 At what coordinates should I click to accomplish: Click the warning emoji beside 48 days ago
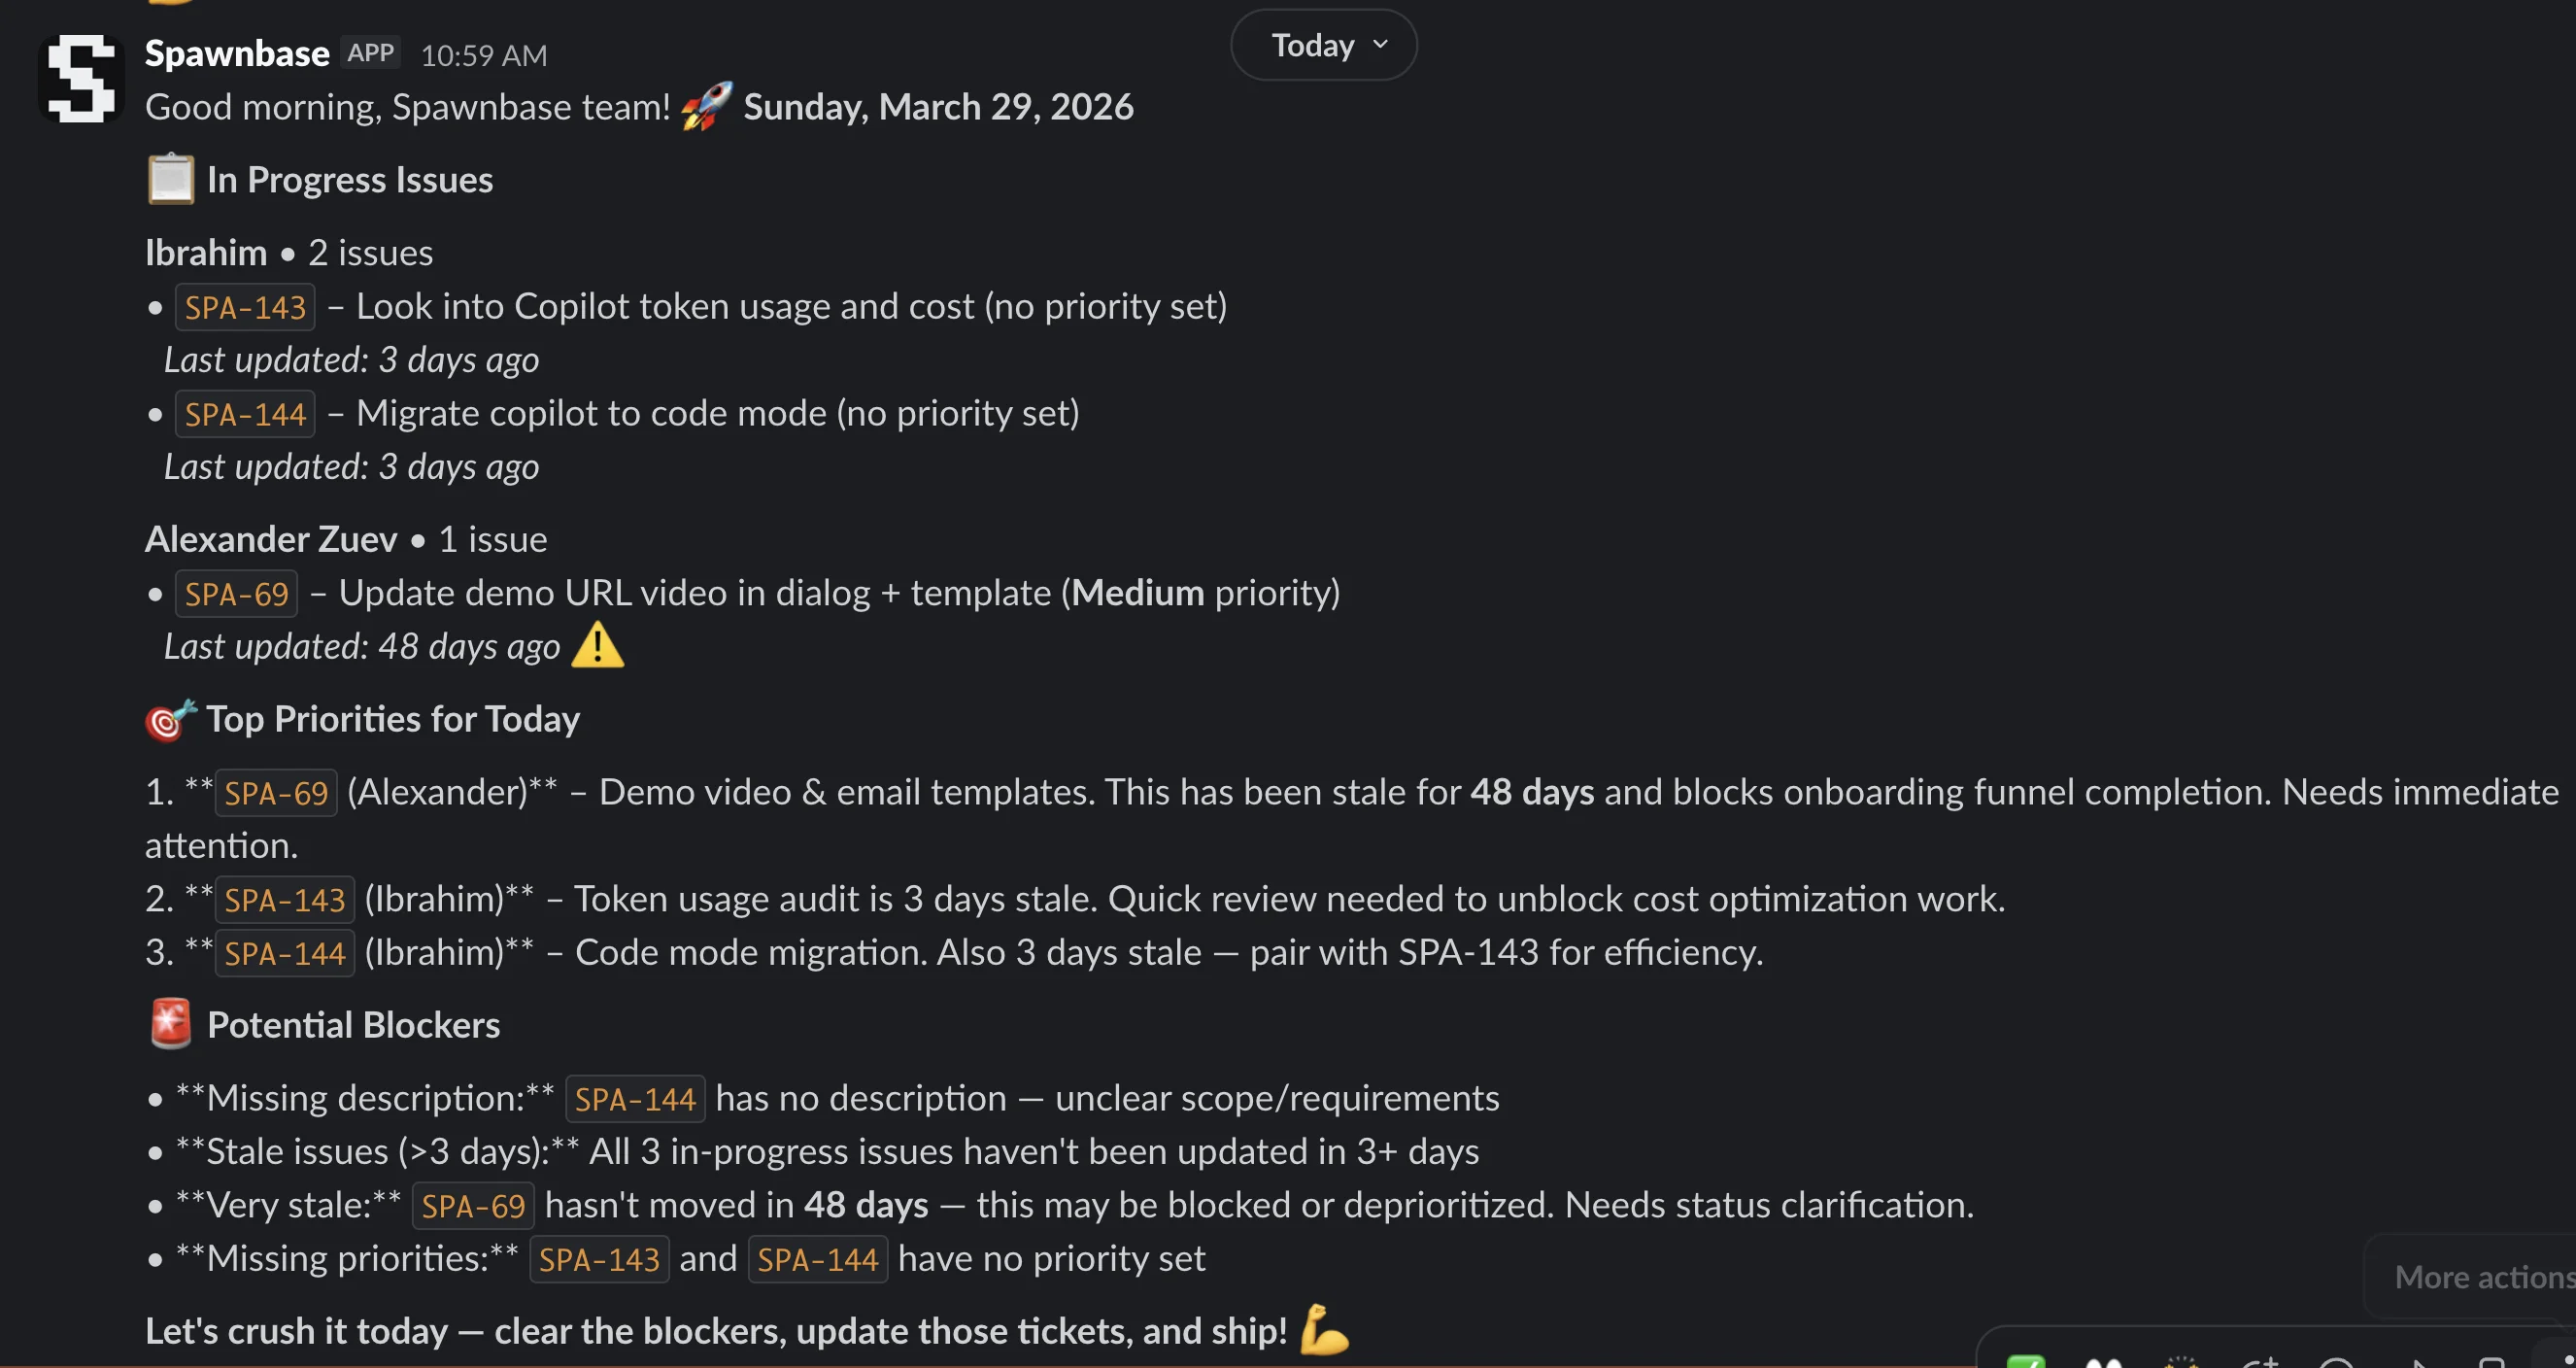pyautogui.click(x=599, y=645)
